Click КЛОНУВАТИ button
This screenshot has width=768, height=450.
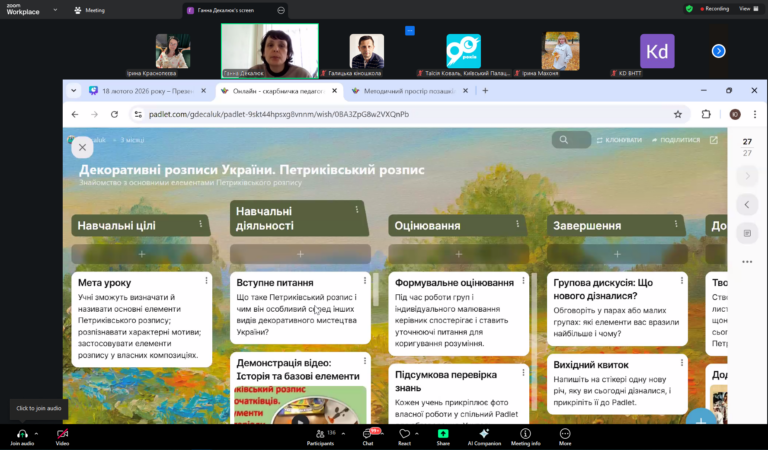click(x=619, y=140)
